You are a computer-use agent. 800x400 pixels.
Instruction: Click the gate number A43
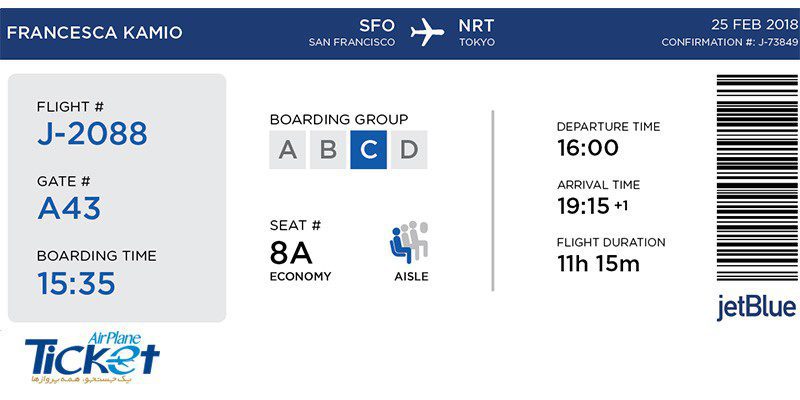(69, 208)
